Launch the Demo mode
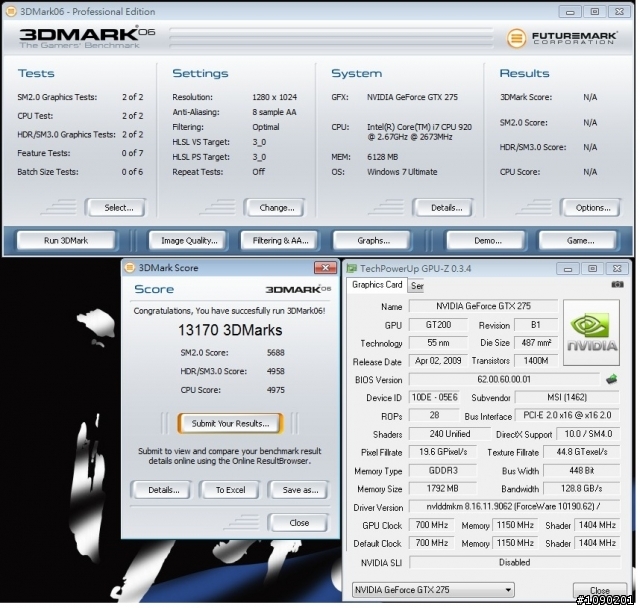The height and width of the screenshot is (608, 640). click(x=487, y=240)
